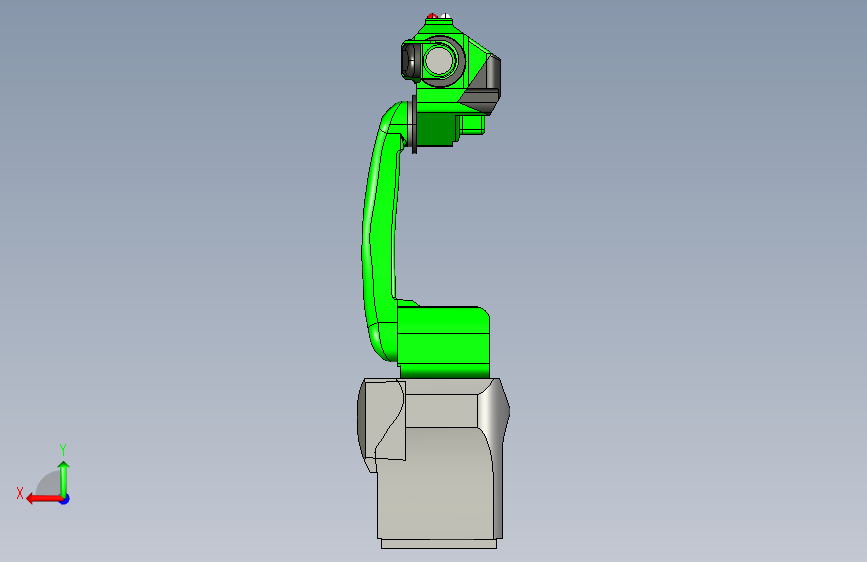Select the "X" axis label

coord(20,493)
